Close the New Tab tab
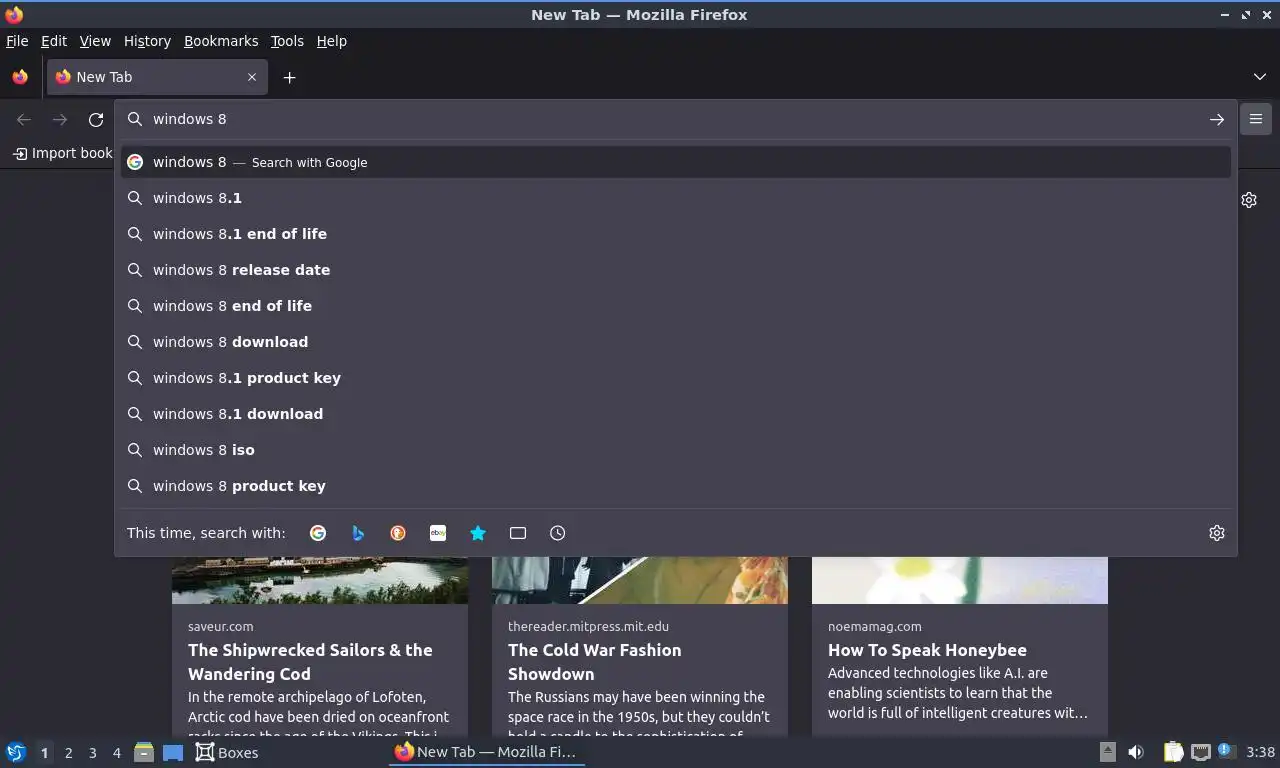1280x768 pixels. 252,77
